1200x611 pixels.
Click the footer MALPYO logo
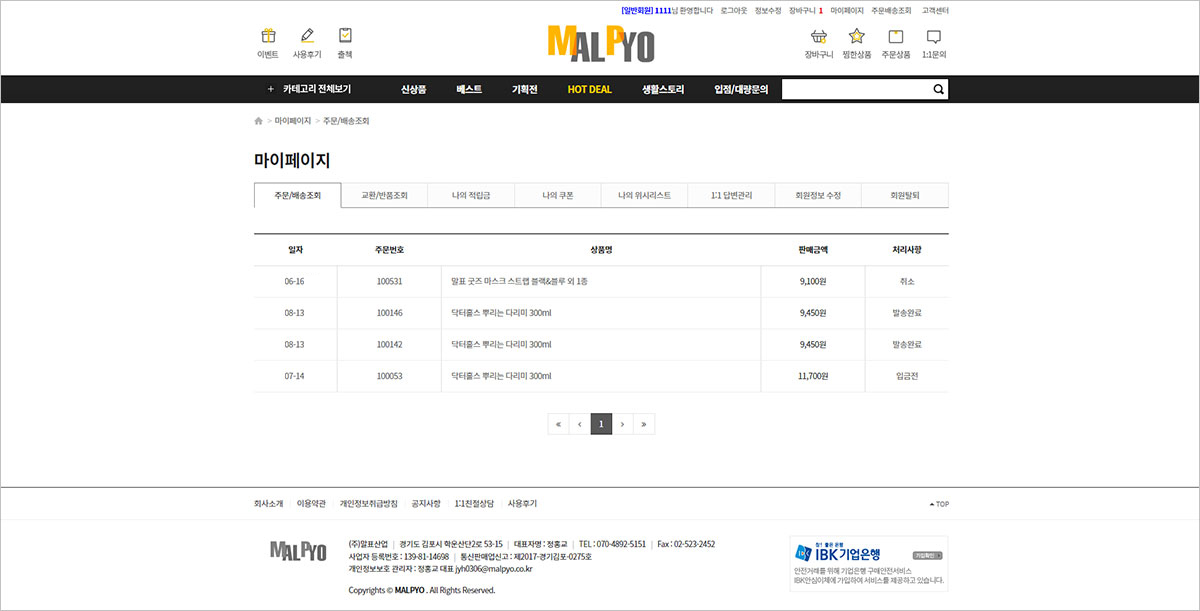tap(298, 551)
